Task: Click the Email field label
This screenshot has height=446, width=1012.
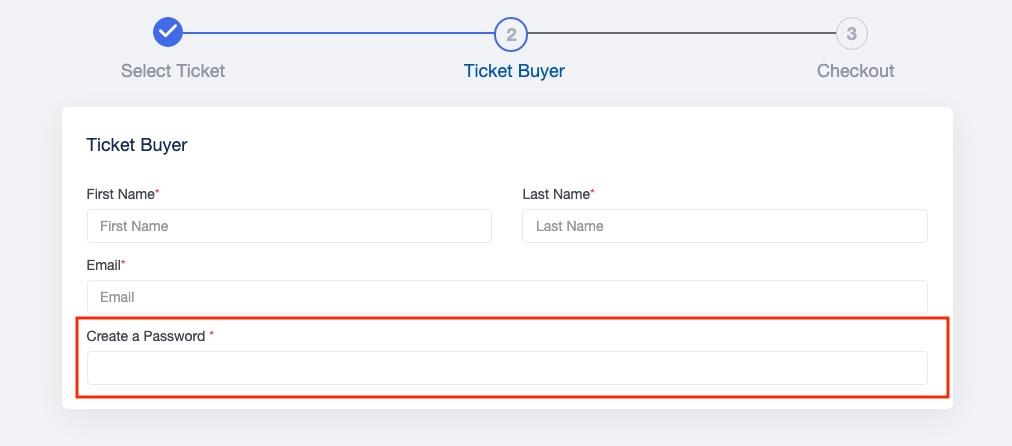Action: point(104,265)
